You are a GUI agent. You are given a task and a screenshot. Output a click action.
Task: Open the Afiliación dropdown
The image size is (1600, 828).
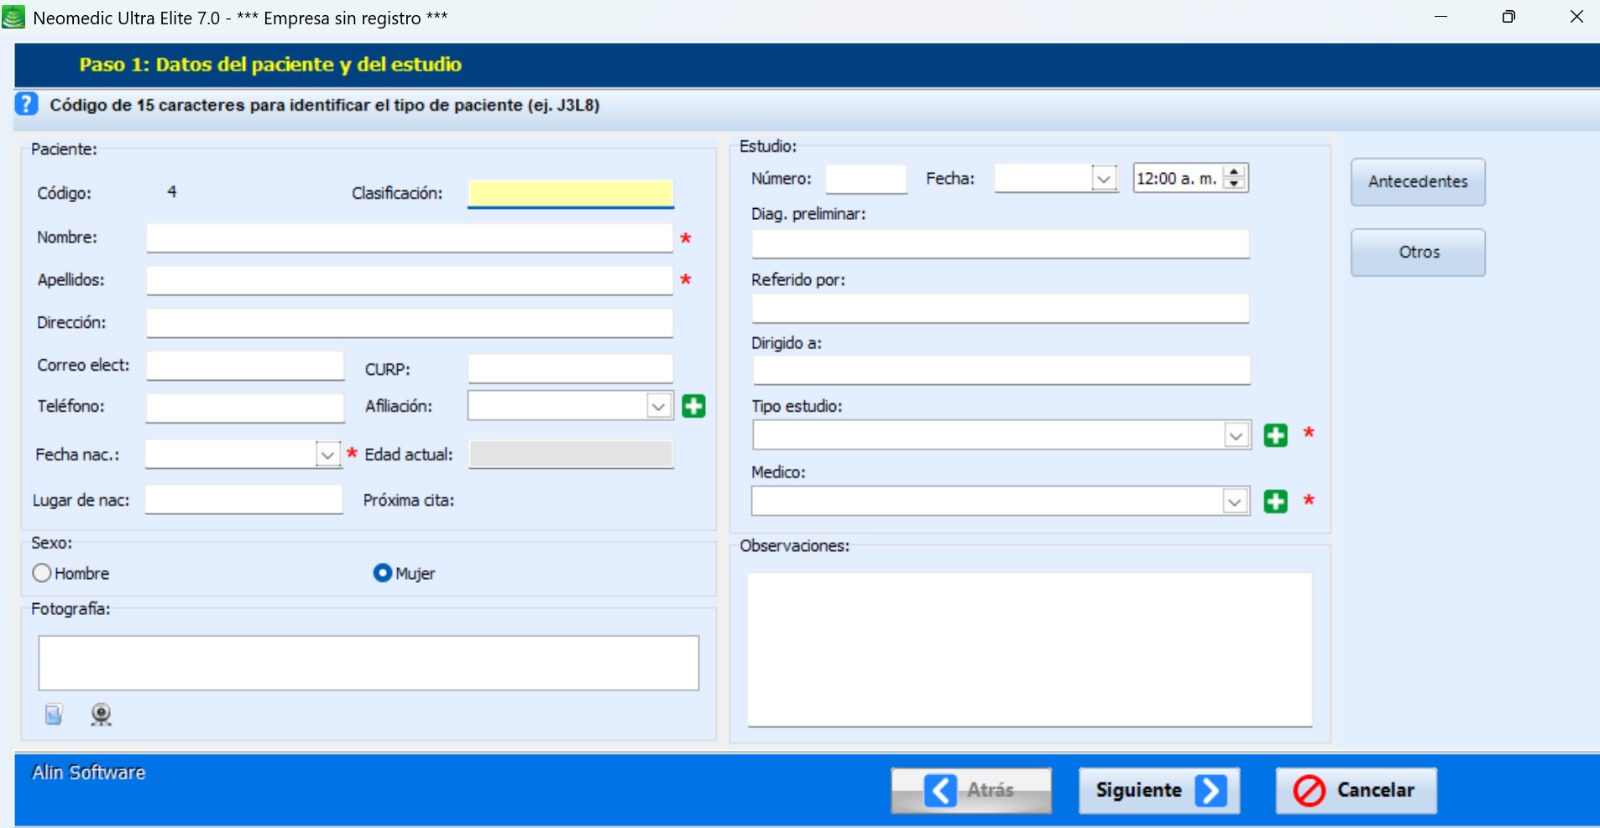658,406
